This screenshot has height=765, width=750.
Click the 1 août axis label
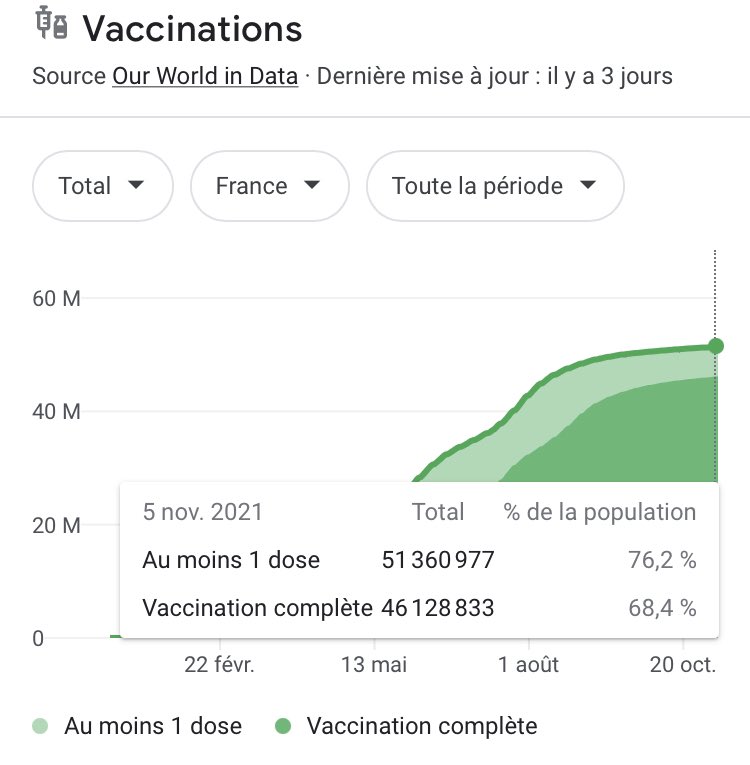[x=528, y=664]
